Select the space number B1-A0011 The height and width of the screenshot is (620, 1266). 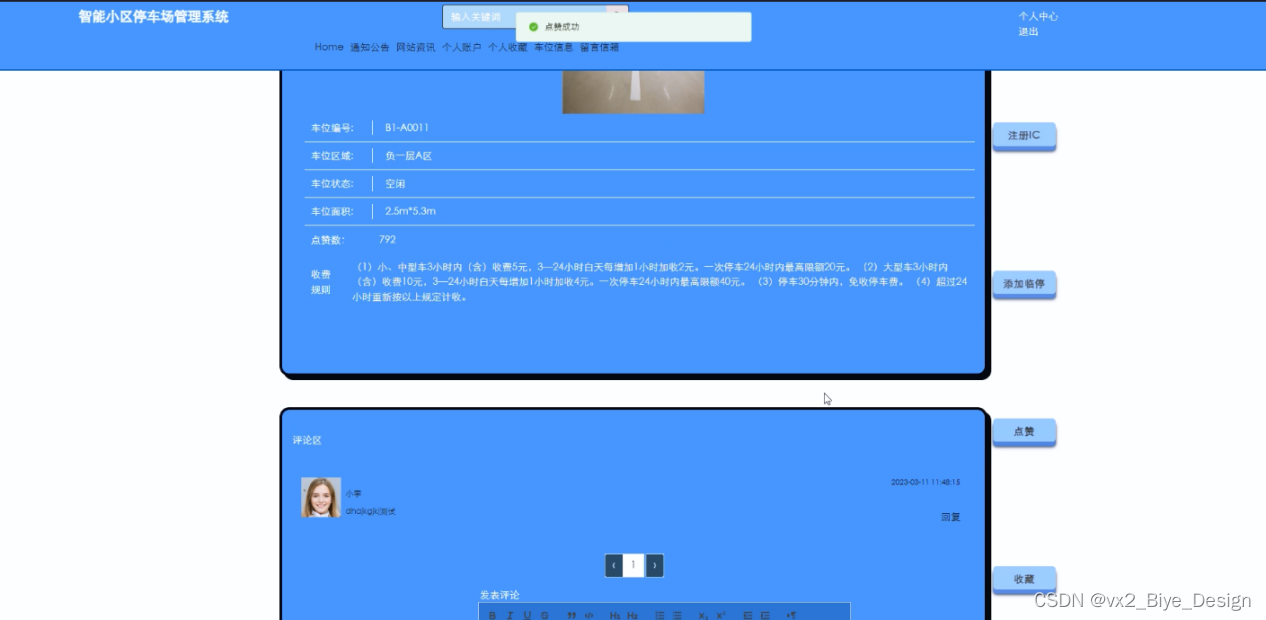[x=407, y=128]
